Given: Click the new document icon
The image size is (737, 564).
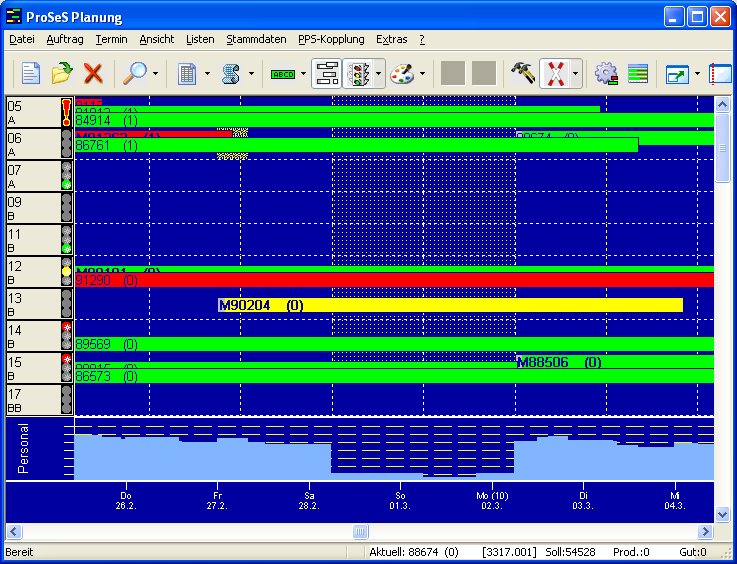Looking at the screenshot, I should (31, 73).
